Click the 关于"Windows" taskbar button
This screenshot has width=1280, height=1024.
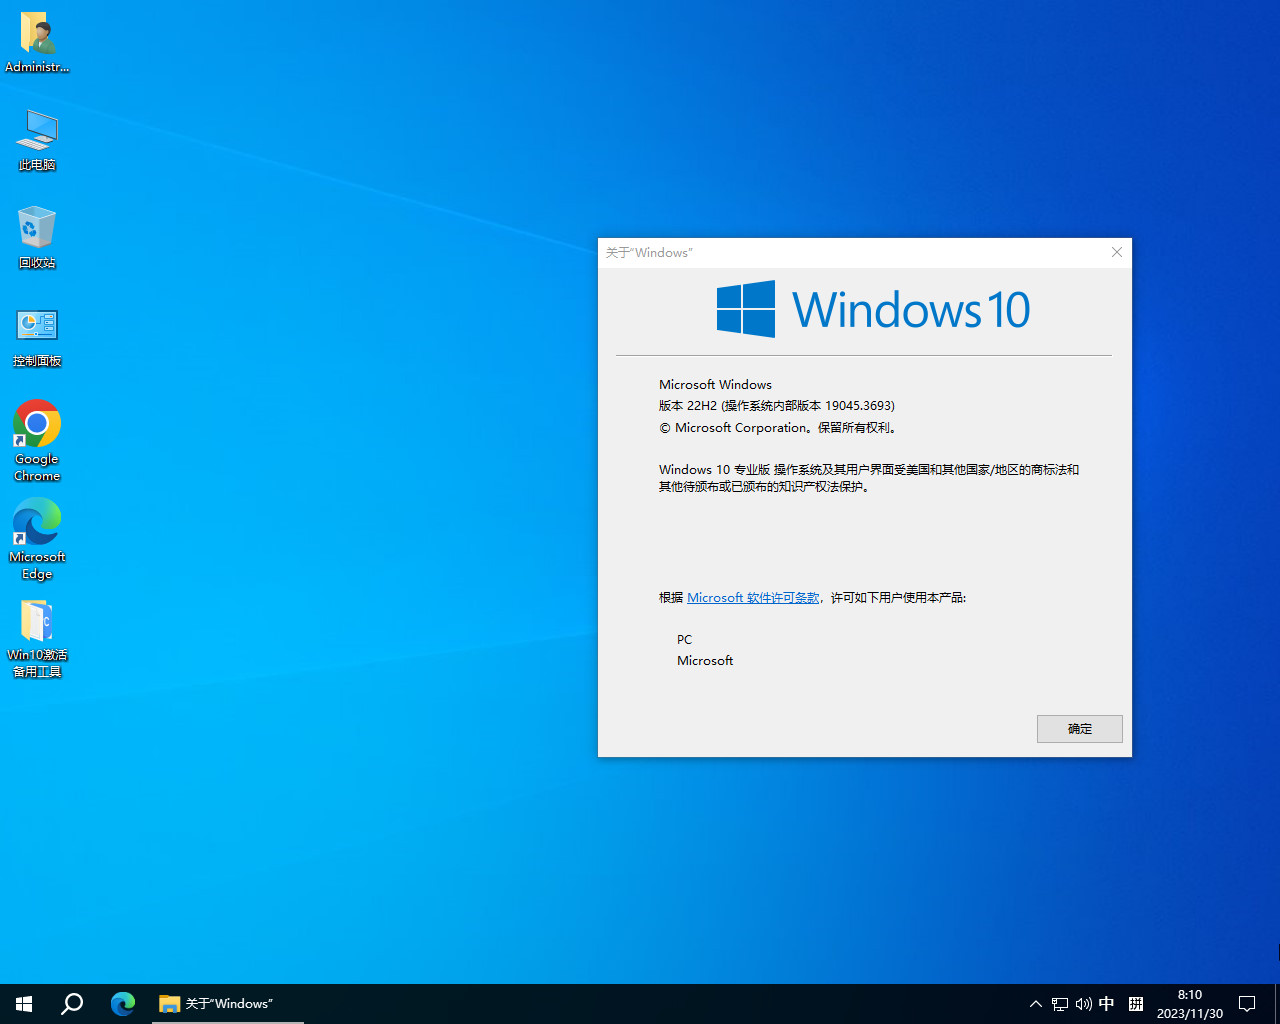coord(227,1004)
